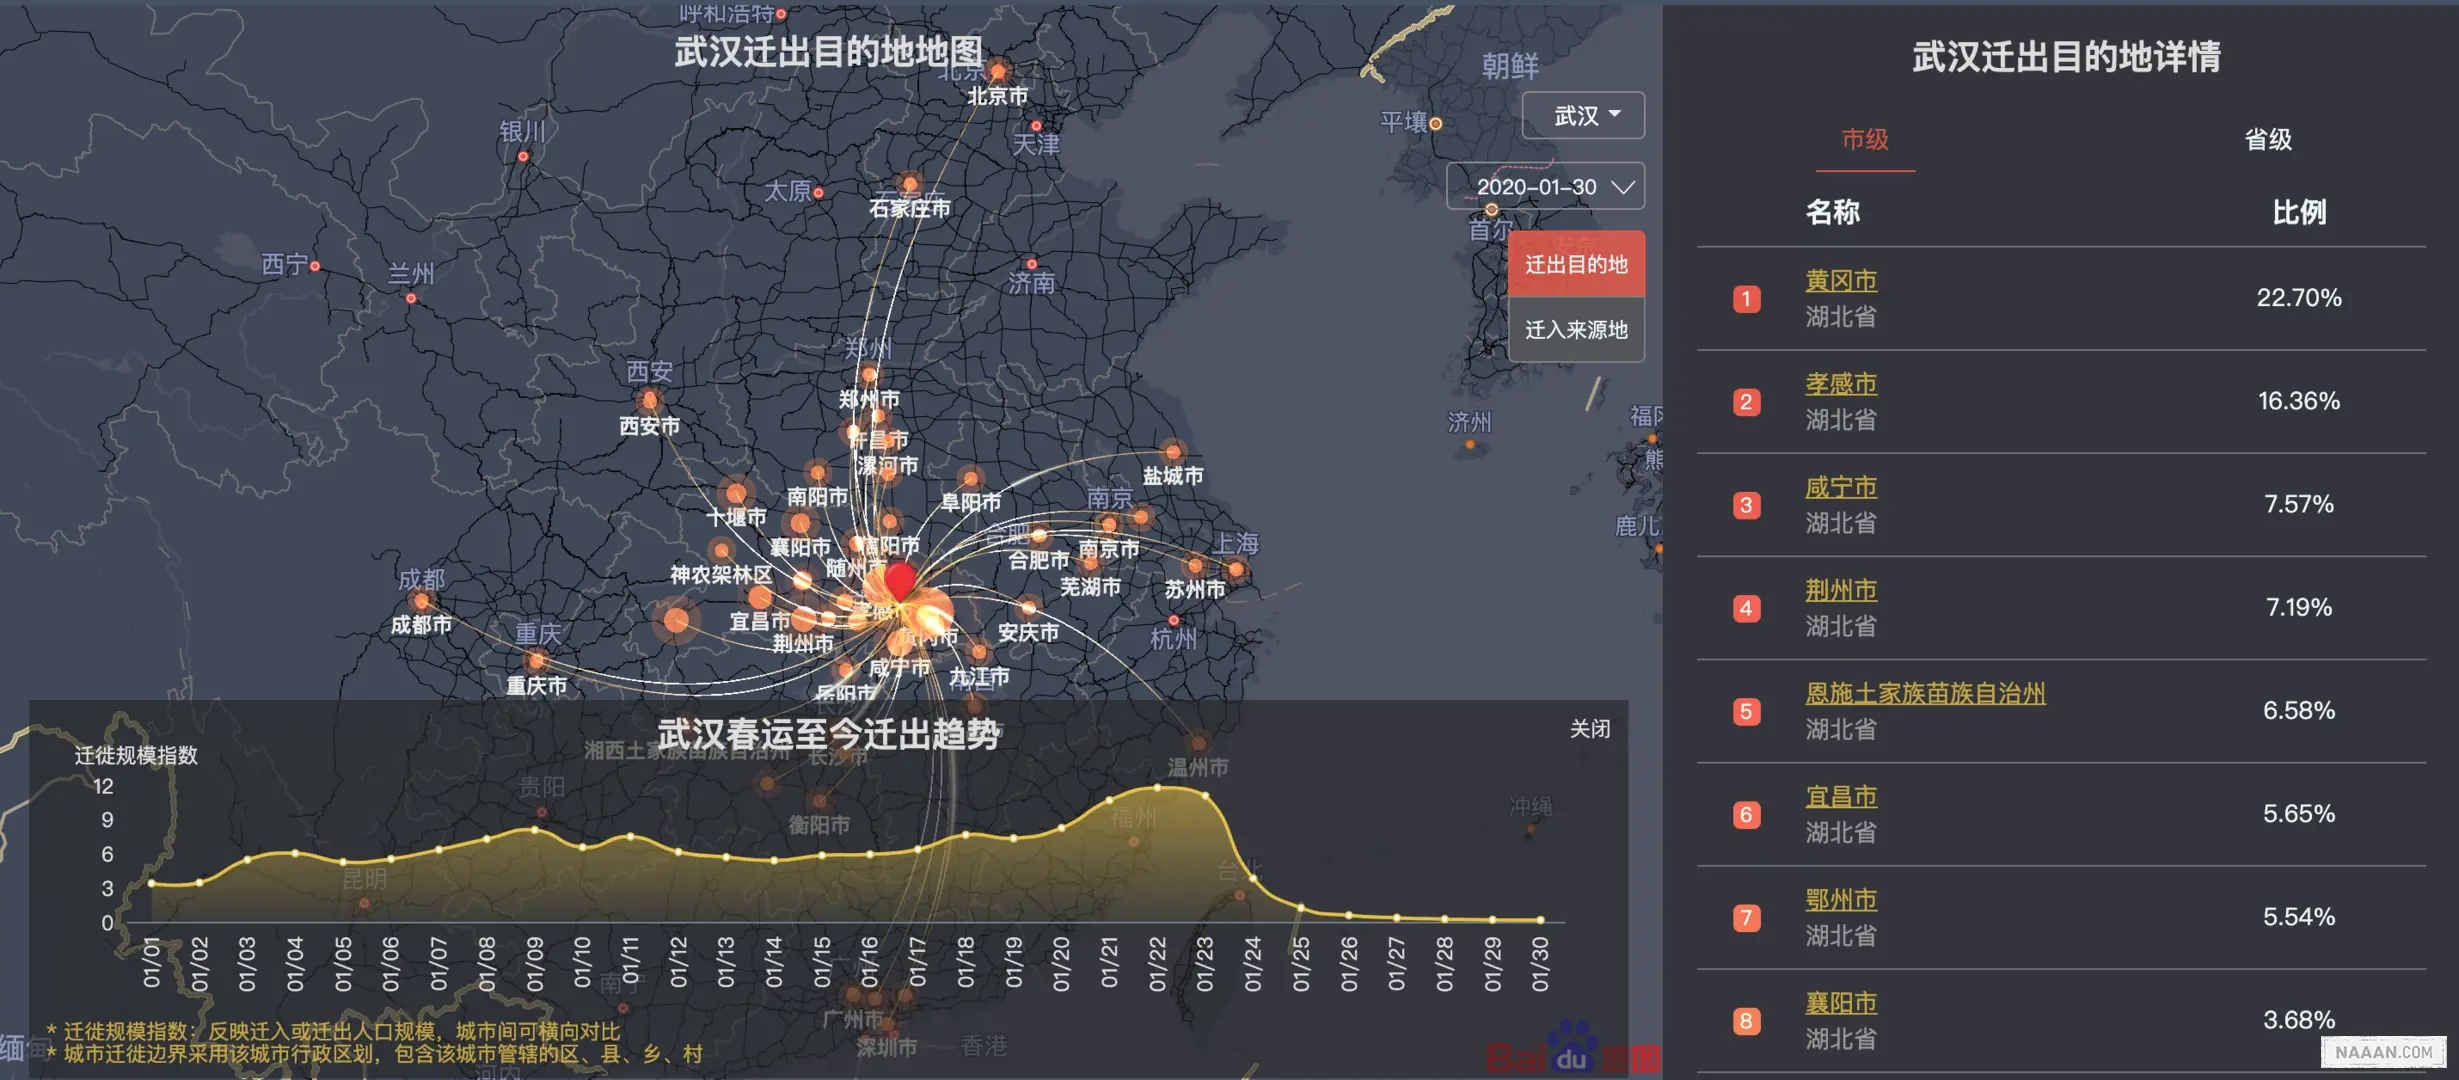
Task: Open the 襄阳市 link in the list
Action: click(1841, 1002)
